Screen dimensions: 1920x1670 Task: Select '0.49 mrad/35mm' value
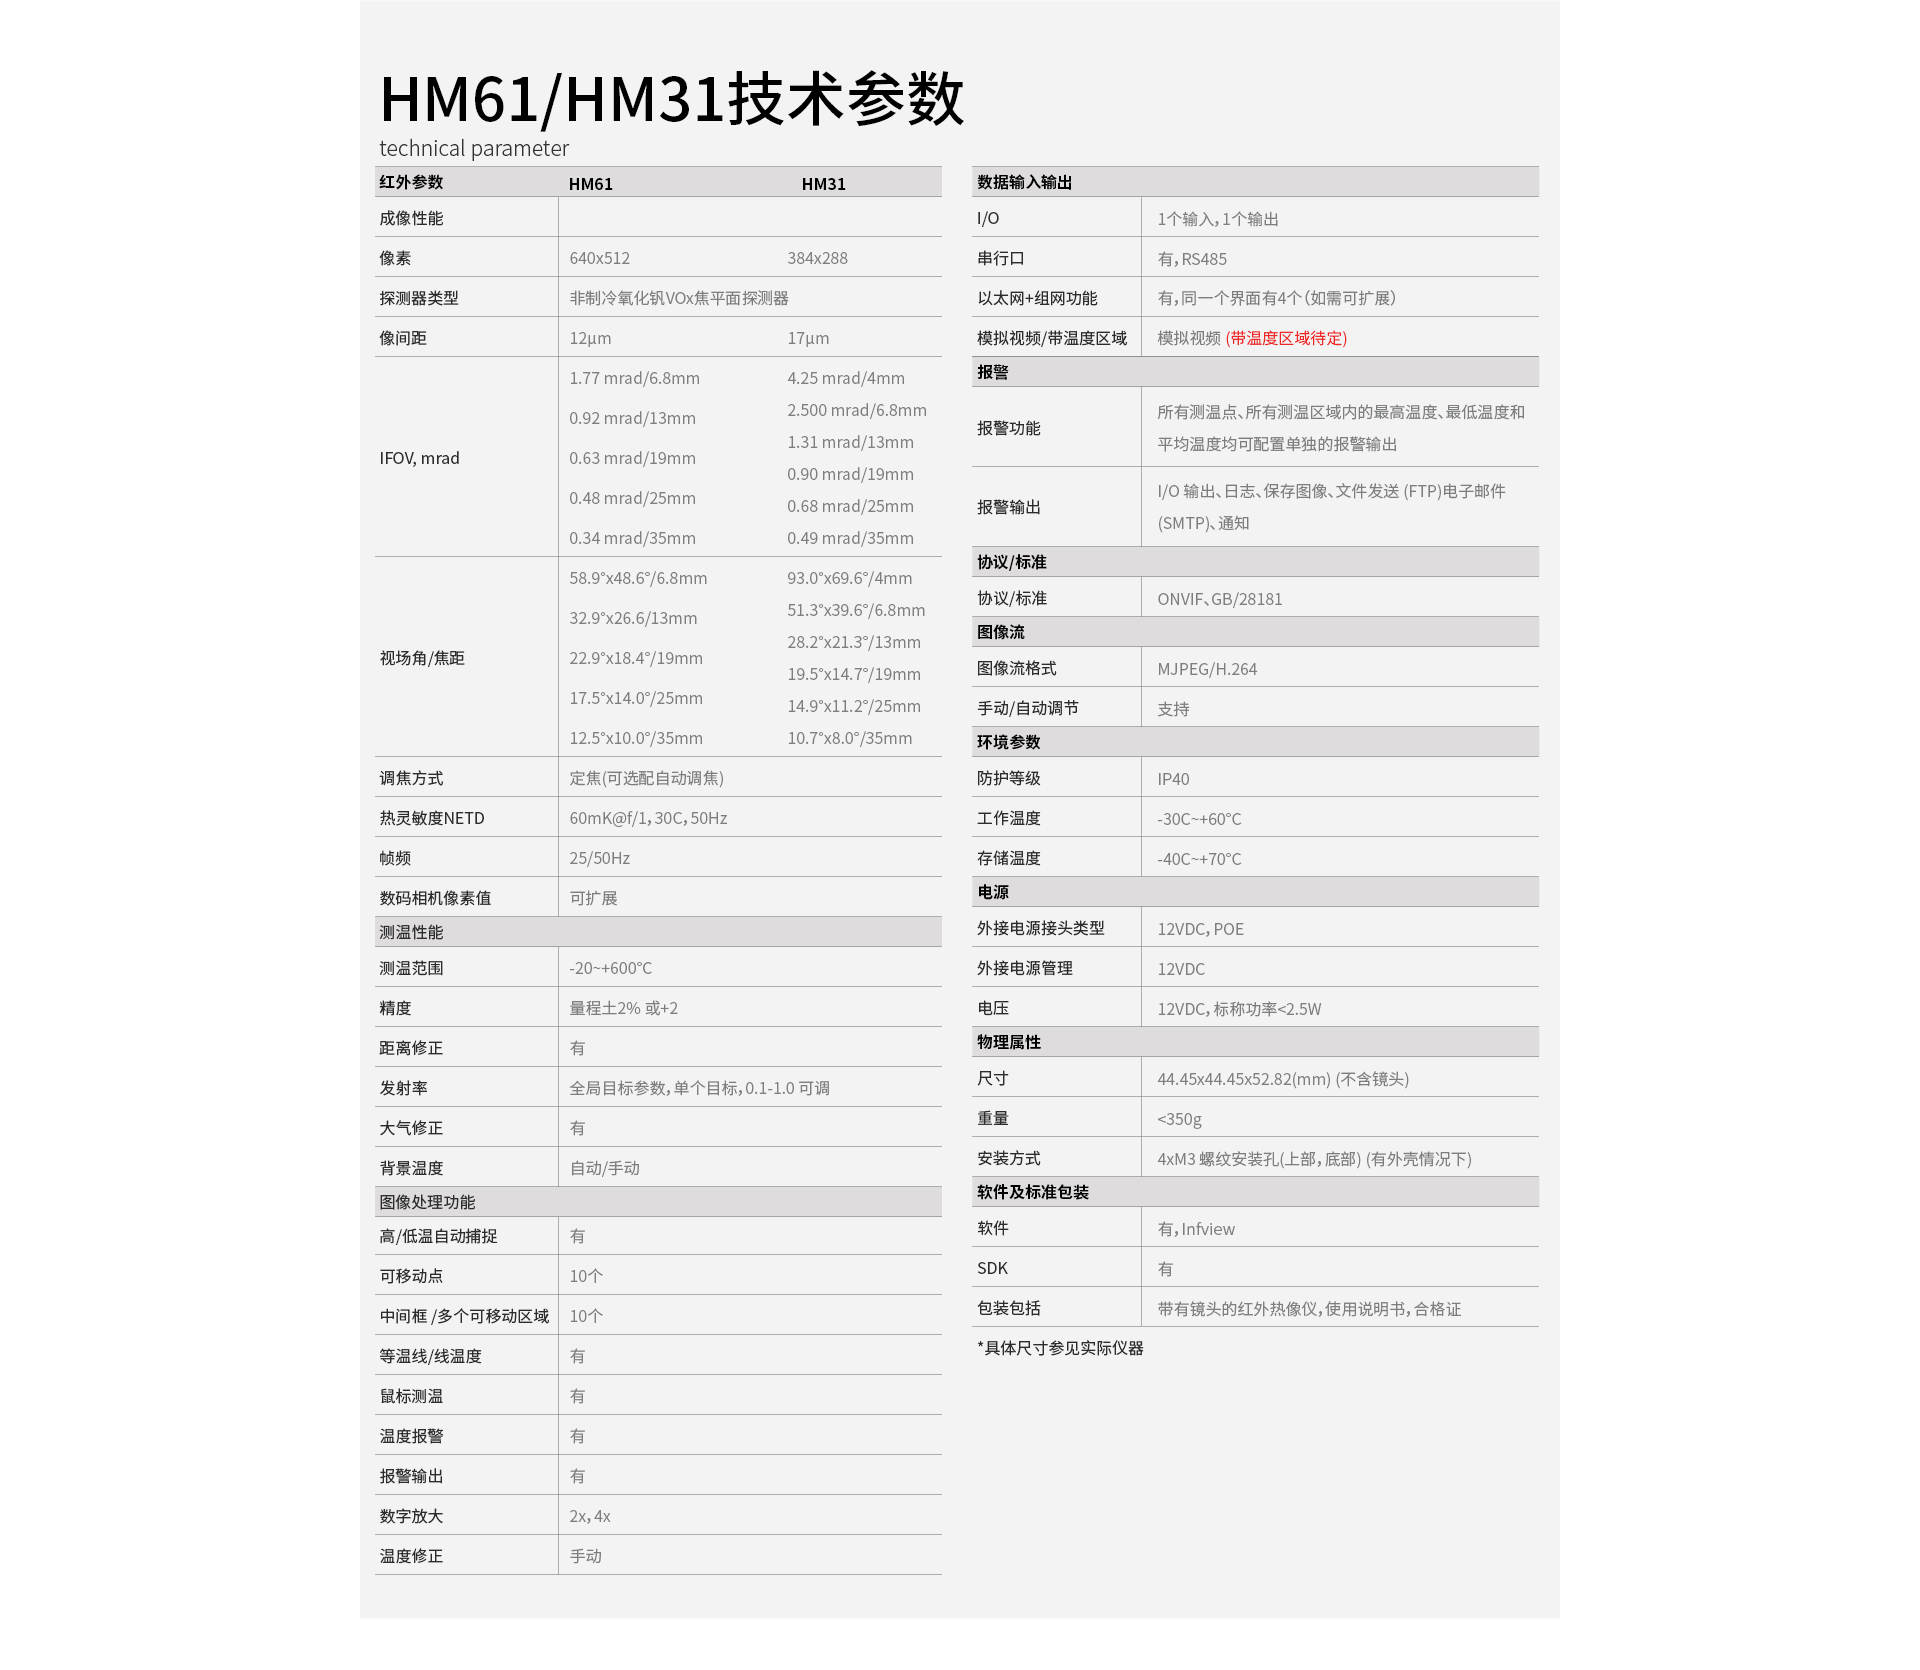850,538
